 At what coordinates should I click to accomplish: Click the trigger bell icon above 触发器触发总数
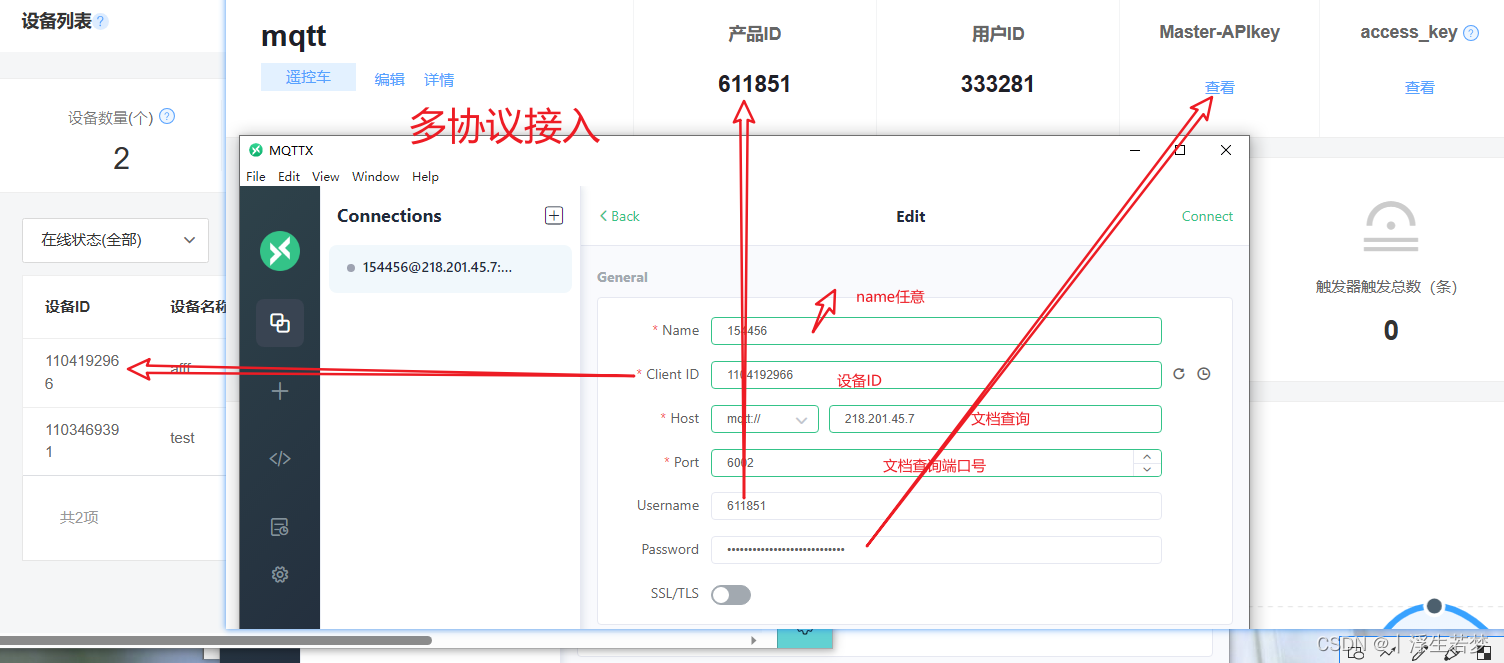tap(1391, 227)
